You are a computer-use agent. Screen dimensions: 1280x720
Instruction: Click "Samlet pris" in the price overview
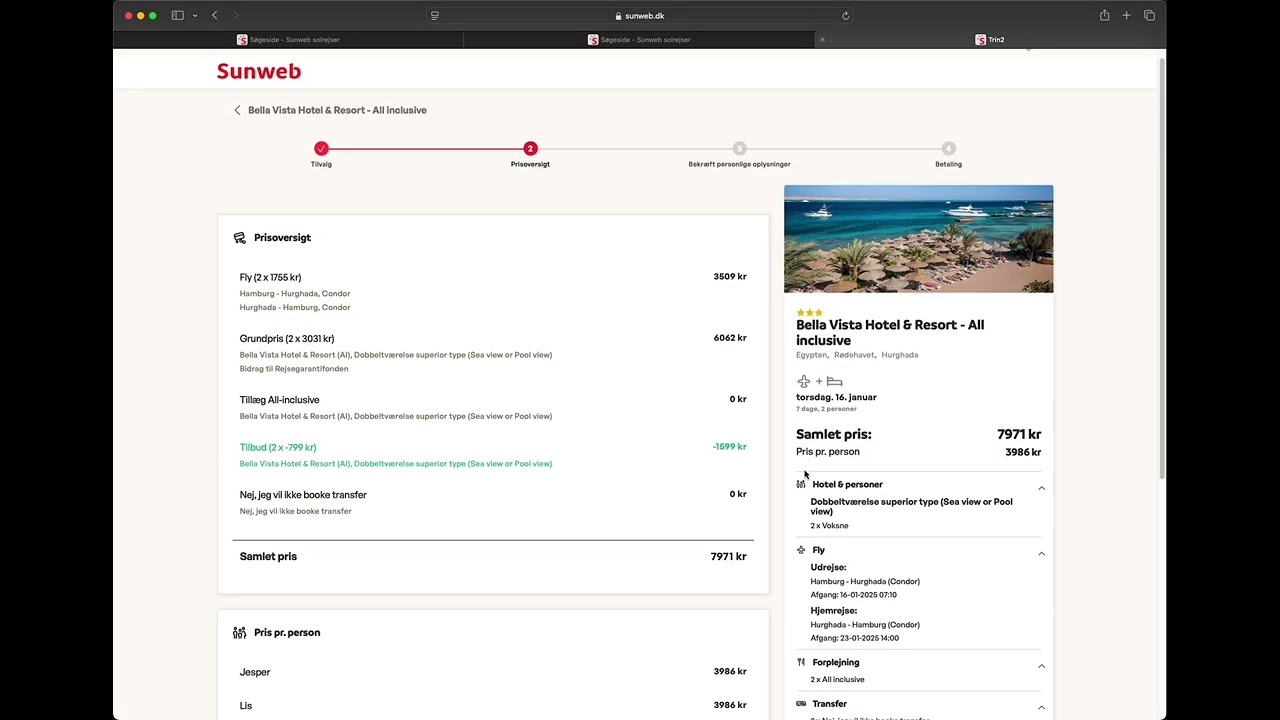268,557
